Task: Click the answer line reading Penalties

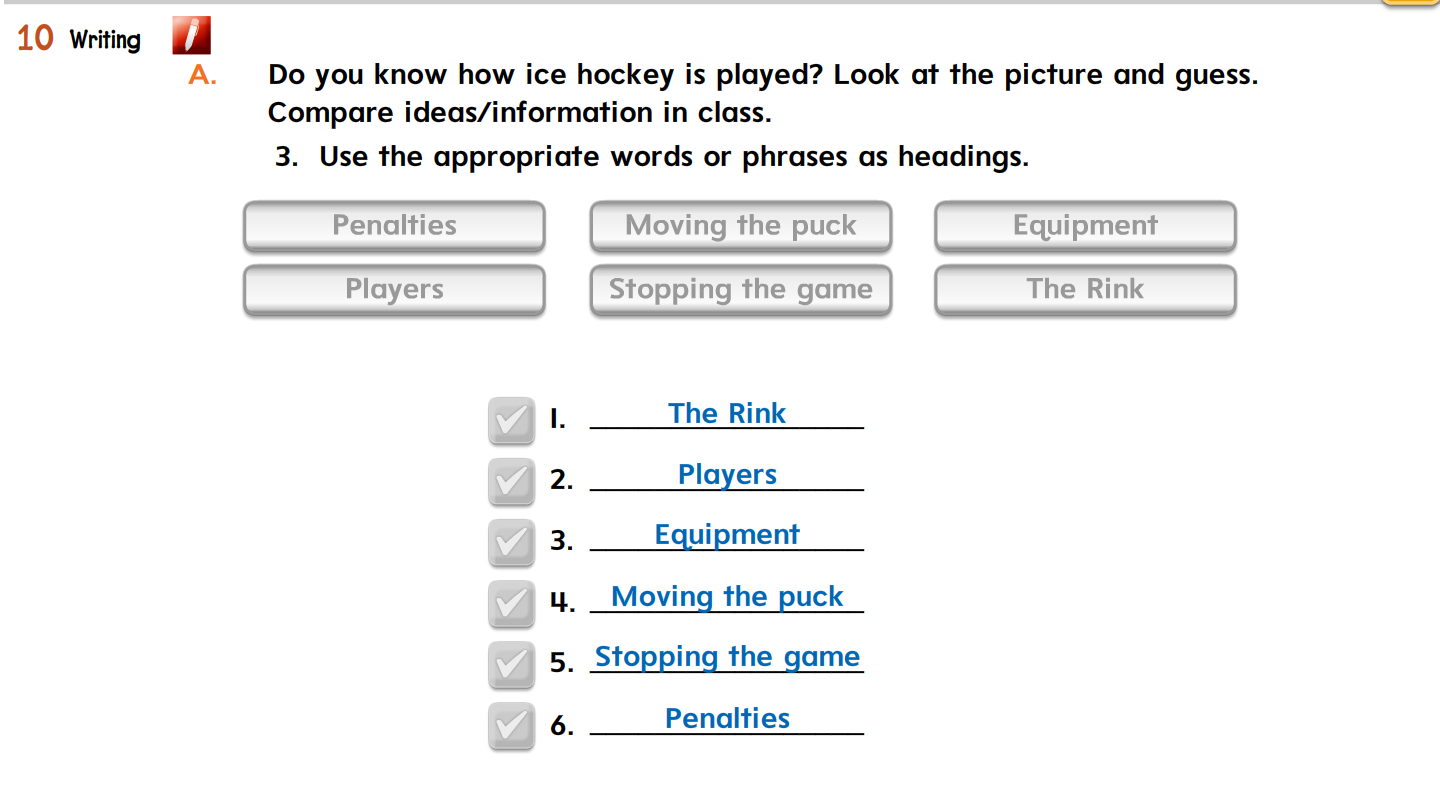Action: pyautogui.click(x=727, y=719)
